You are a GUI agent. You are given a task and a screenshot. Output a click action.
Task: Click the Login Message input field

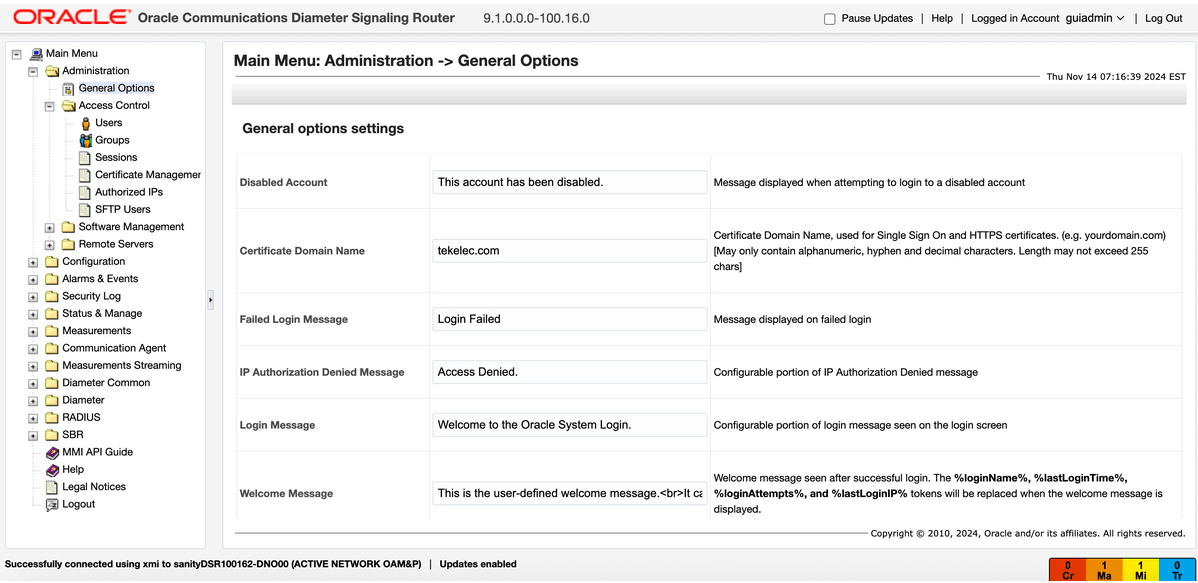pos(569,425)
